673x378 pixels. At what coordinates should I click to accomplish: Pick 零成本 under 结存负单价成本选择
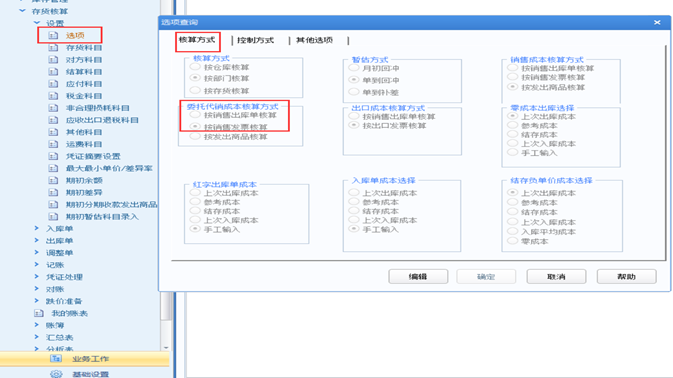click(512, 241)
